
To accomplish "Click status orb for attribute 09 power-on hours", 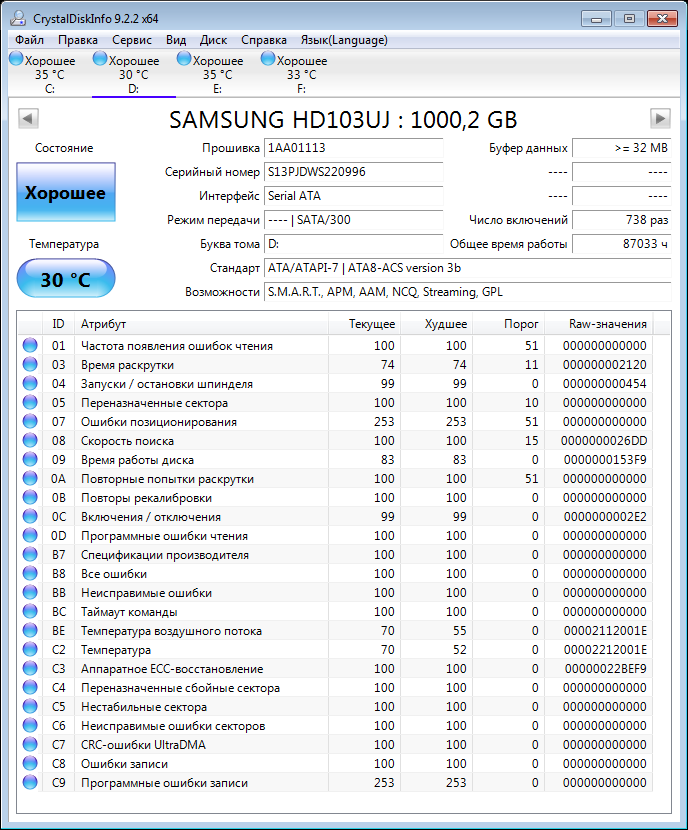I will click(30, 459).
